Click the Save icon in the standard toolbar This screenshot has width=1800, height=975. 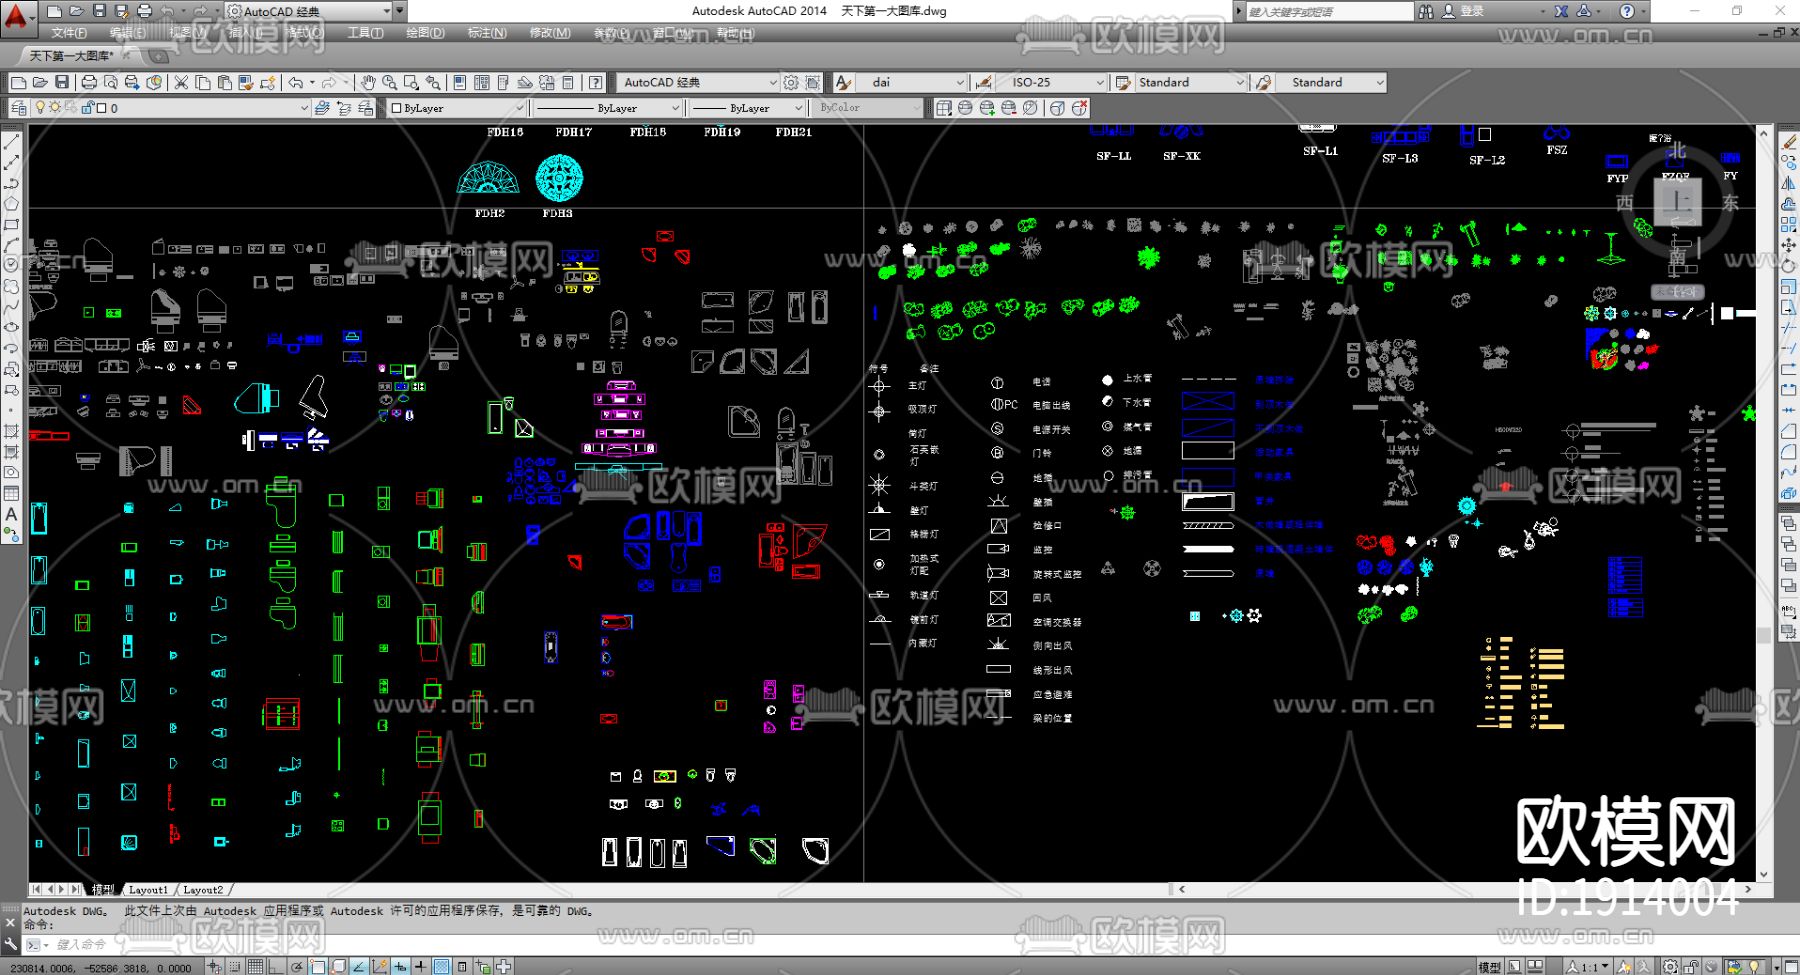(62, 82)
